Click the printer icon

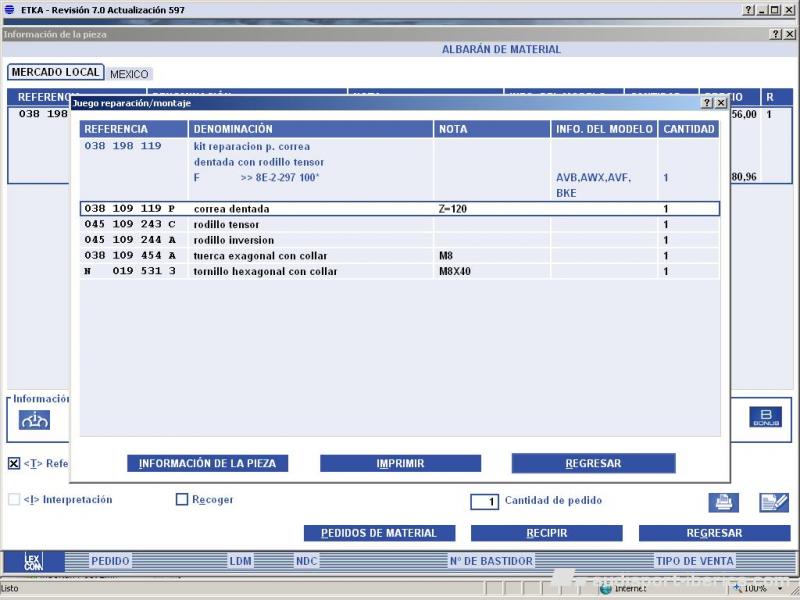pos(723,503)
